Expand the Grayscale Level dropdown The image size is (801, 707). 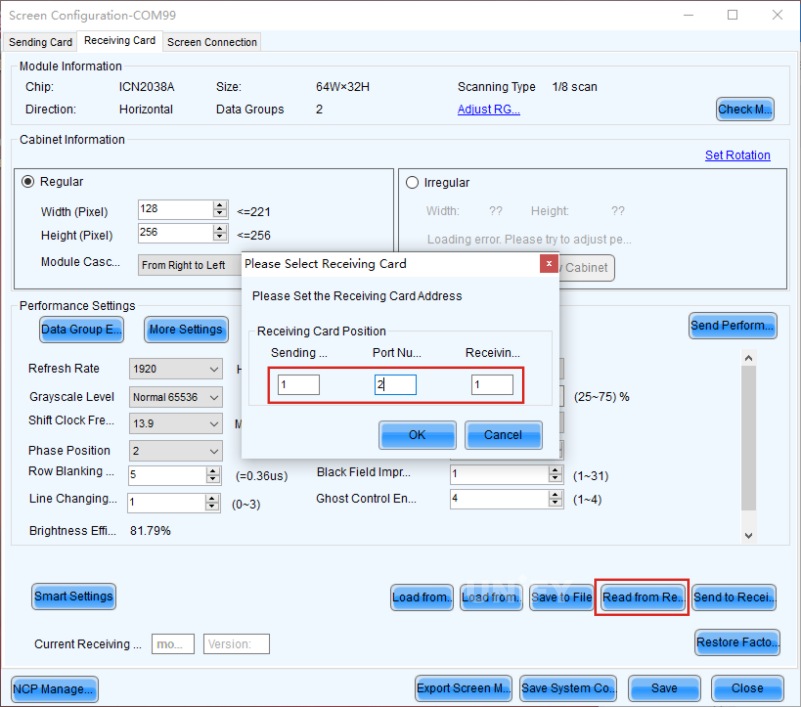(x=176, y=397)
